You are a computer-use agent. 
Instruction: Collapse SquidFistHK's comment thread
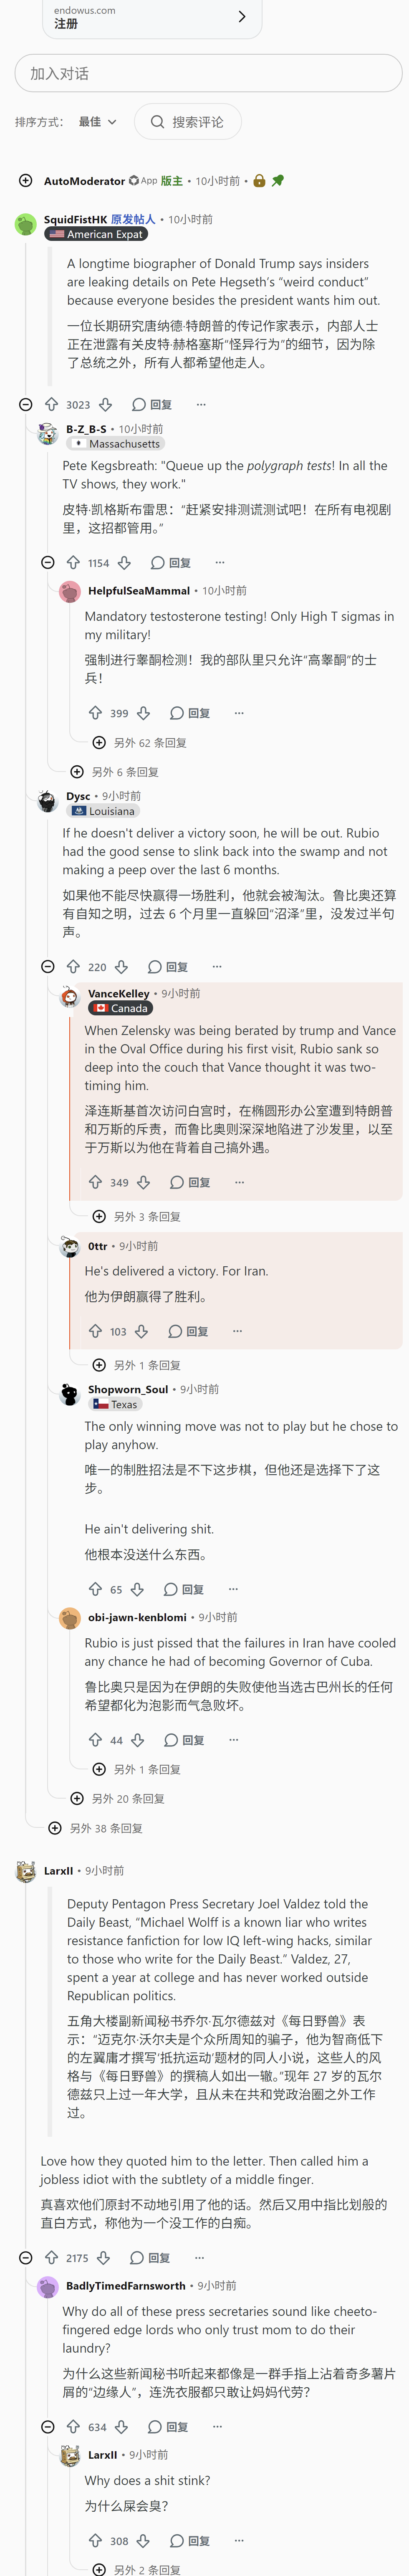(x=26, y=405)
